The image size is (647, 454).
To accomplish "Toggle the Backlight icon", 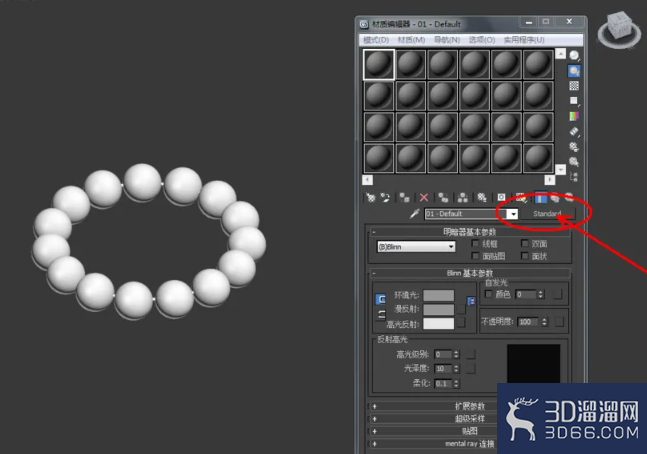I will (574, 71).
